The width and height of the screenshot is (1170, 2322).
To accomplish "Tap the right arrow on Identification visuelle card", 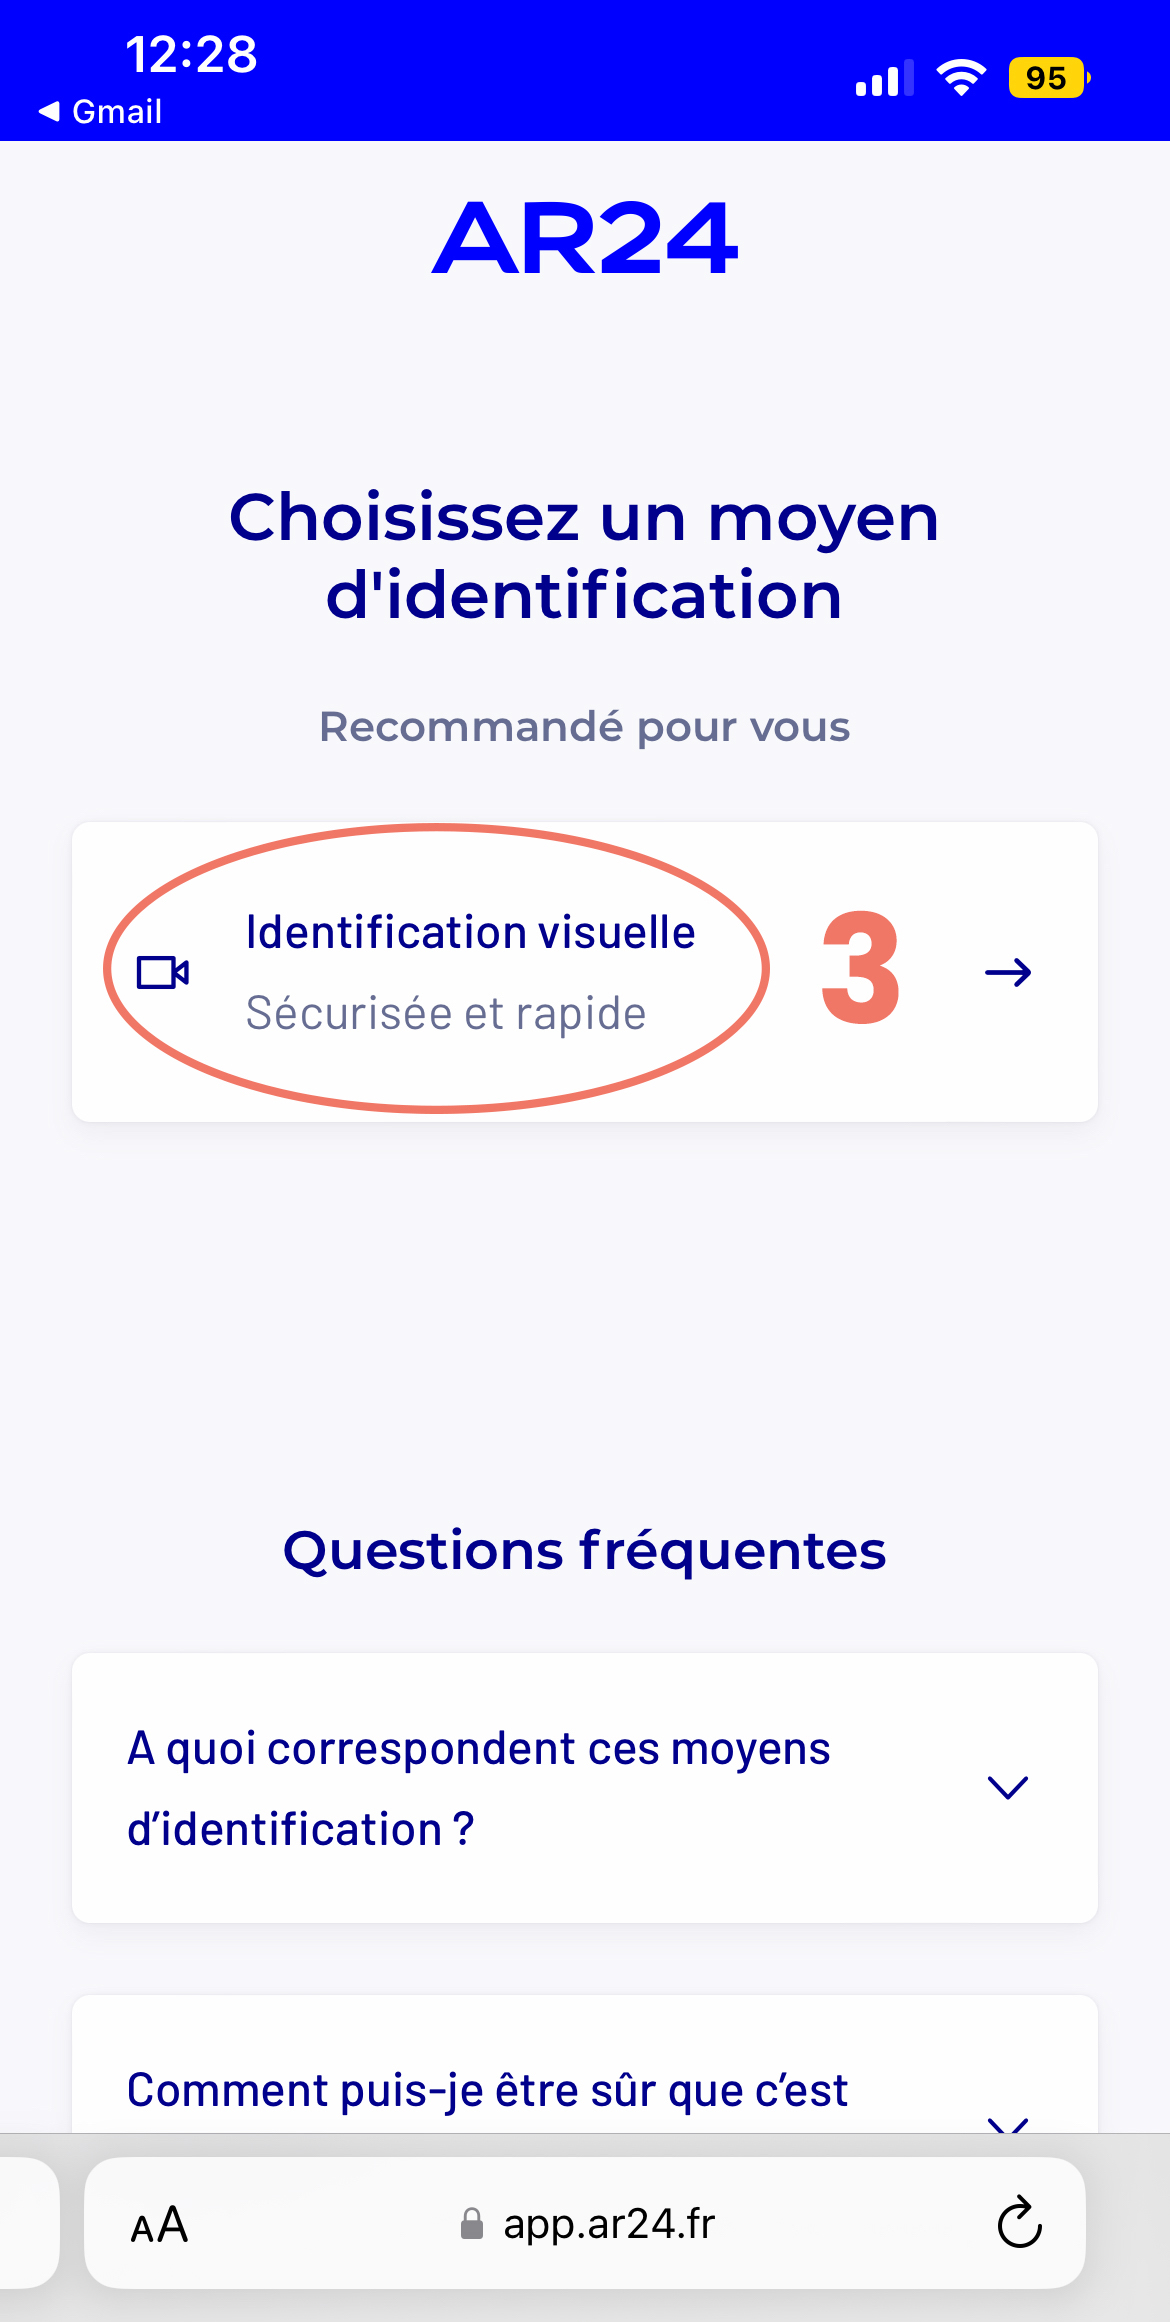I will coord(1008,972).
